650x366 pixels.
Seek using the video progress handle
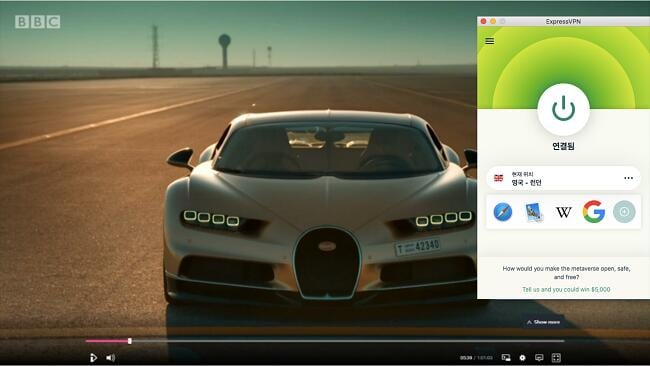(130, 341)
